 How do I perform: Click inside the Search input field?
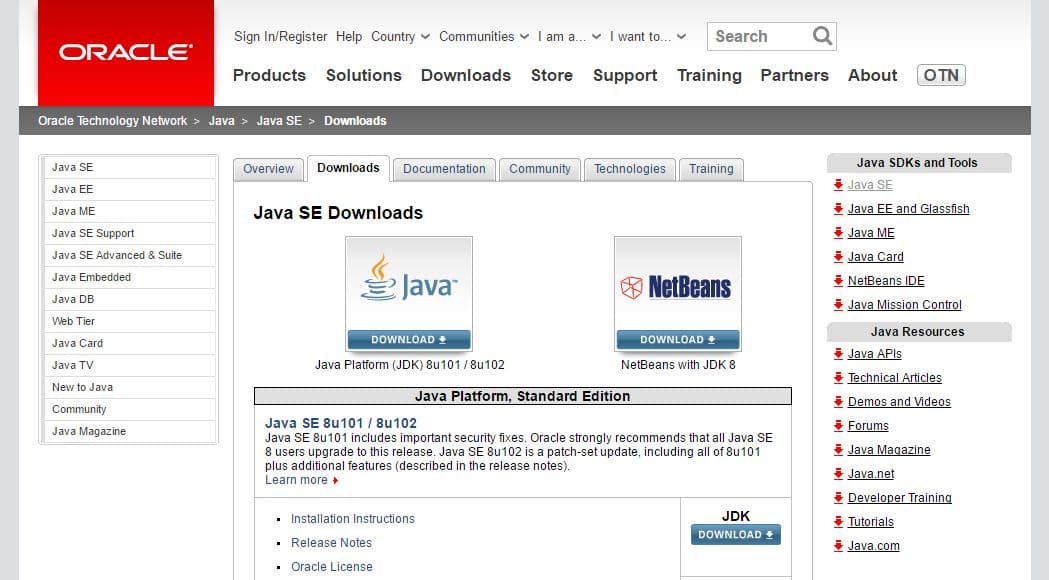760,36
